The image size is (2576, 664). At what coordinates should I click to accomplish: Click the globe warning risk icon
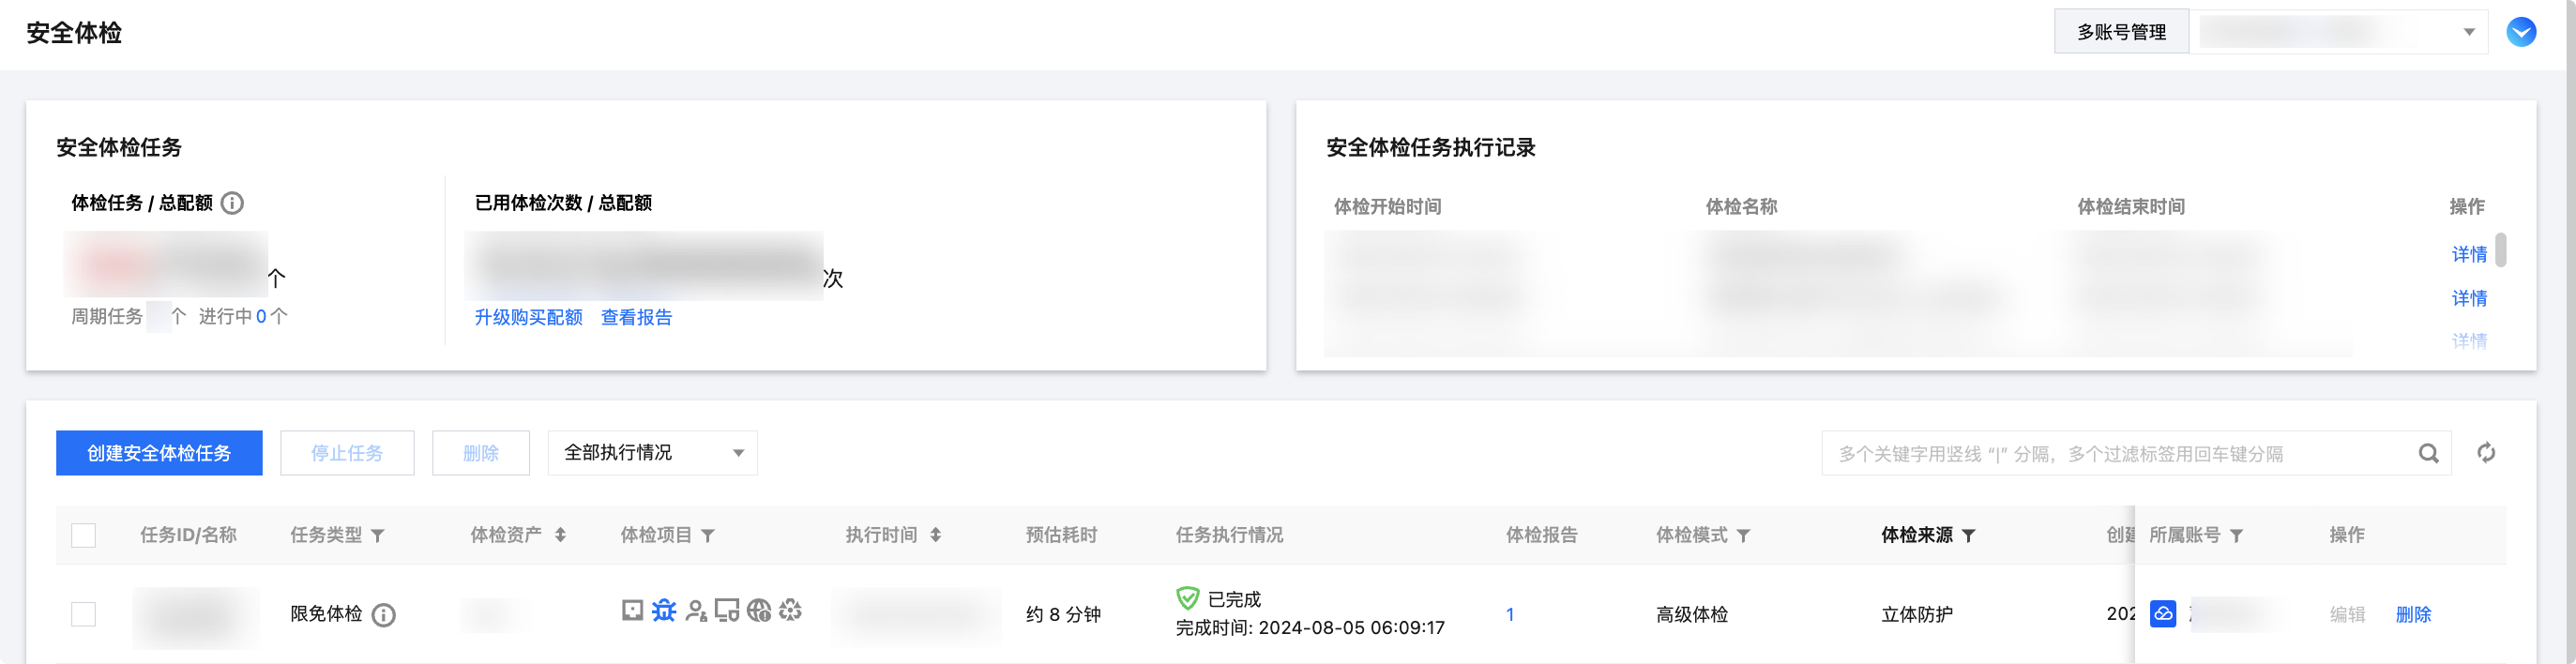tap(759, 610)
